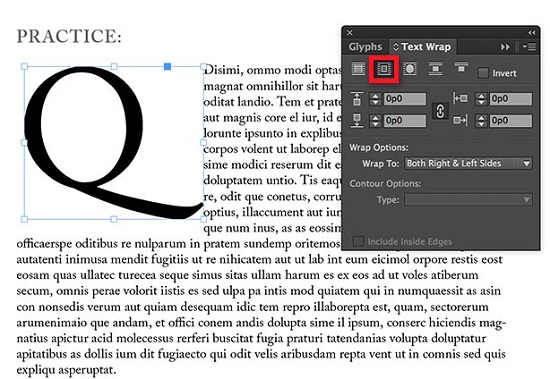
Task: Cycle Text Wrap panel view via tab arrows
Action: pos(396,47)
